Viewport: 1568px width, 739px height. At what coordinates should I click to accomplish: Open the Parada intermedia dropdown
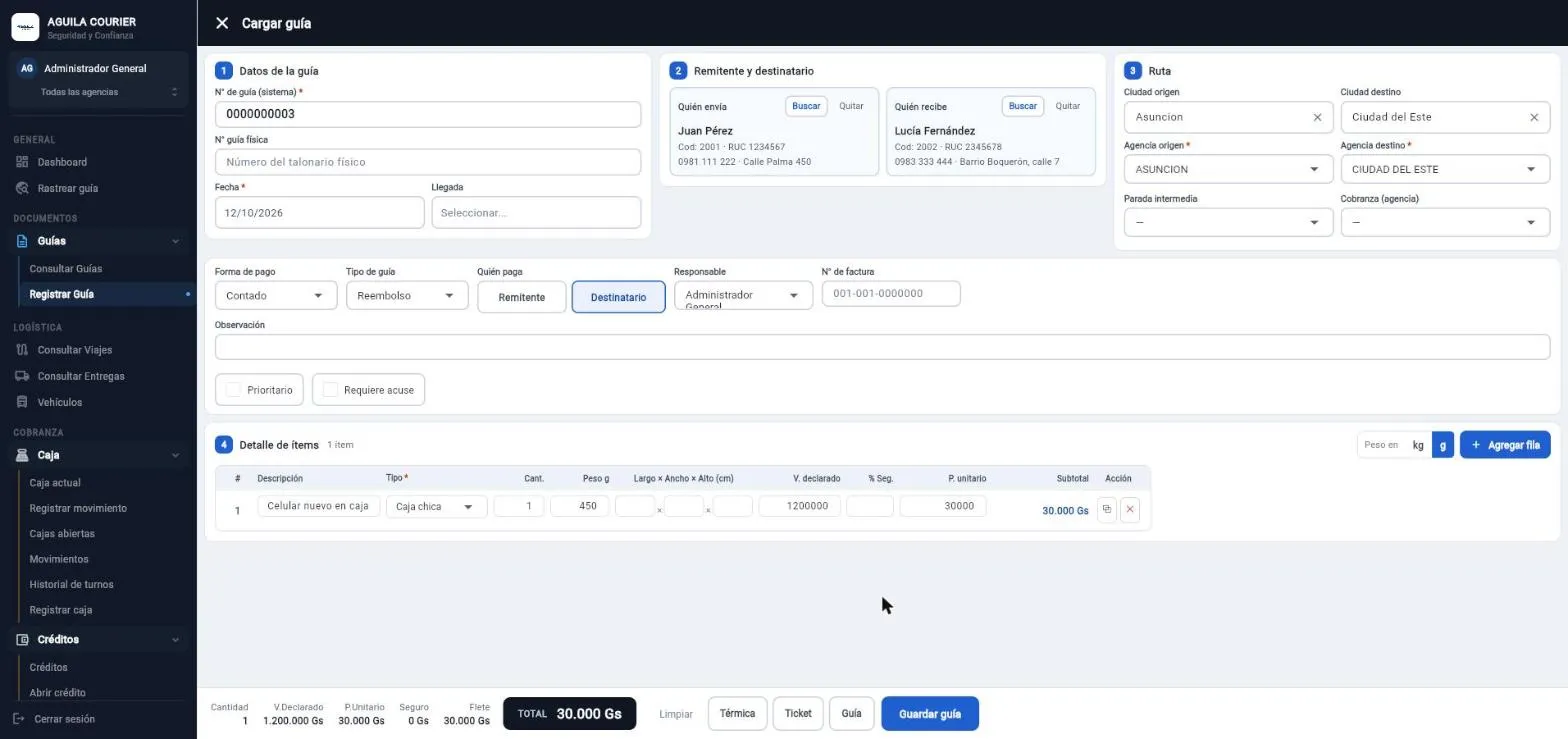click(1228, 222)
